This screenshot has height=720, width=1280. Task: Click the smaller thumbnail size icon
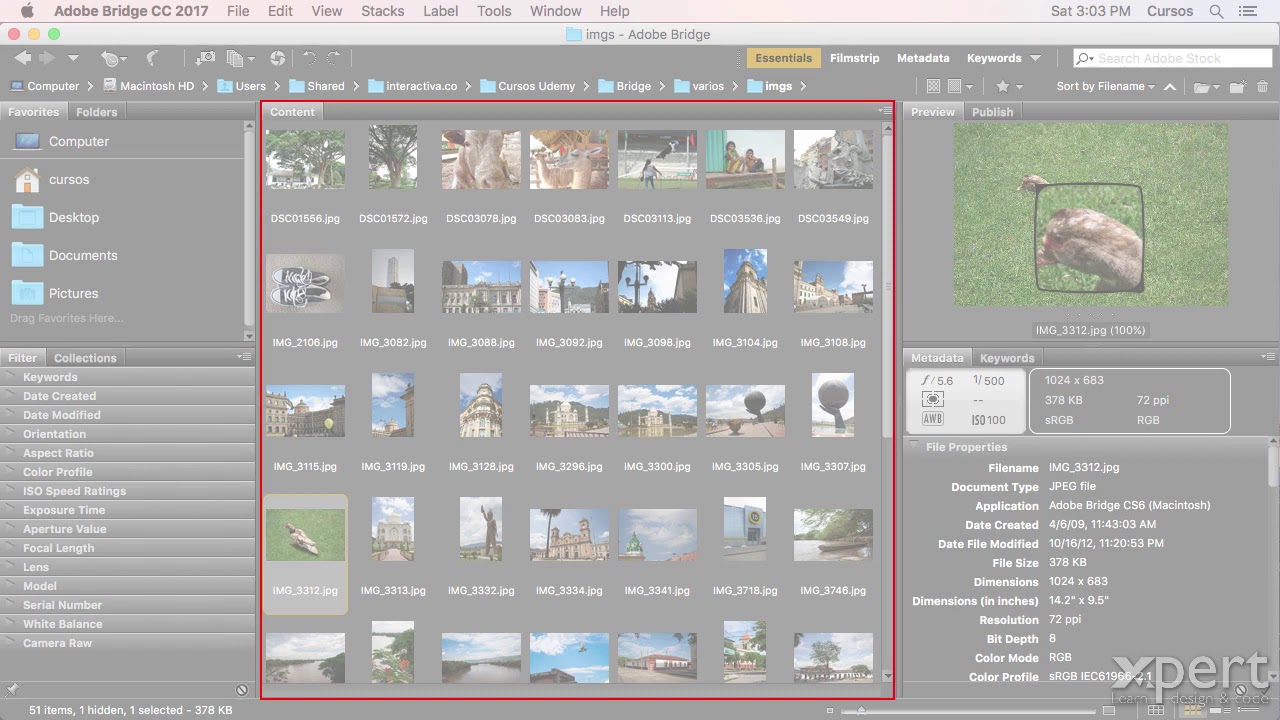[x=829, y=711]
